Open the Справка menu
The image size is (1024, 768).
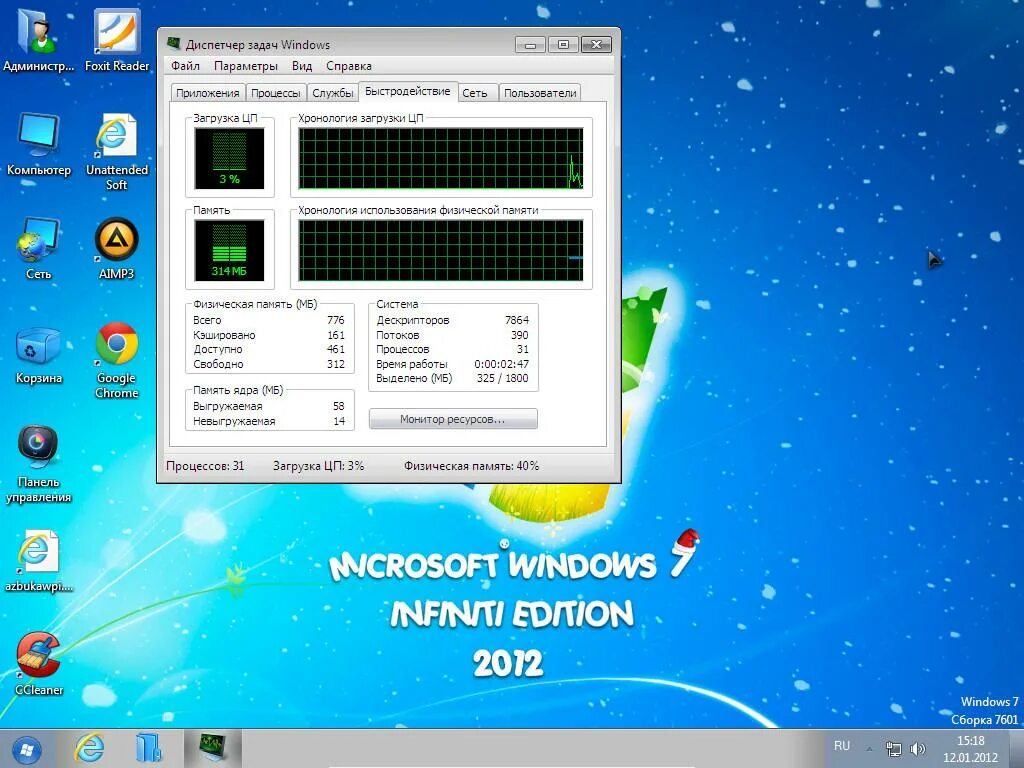click(349, 66)
